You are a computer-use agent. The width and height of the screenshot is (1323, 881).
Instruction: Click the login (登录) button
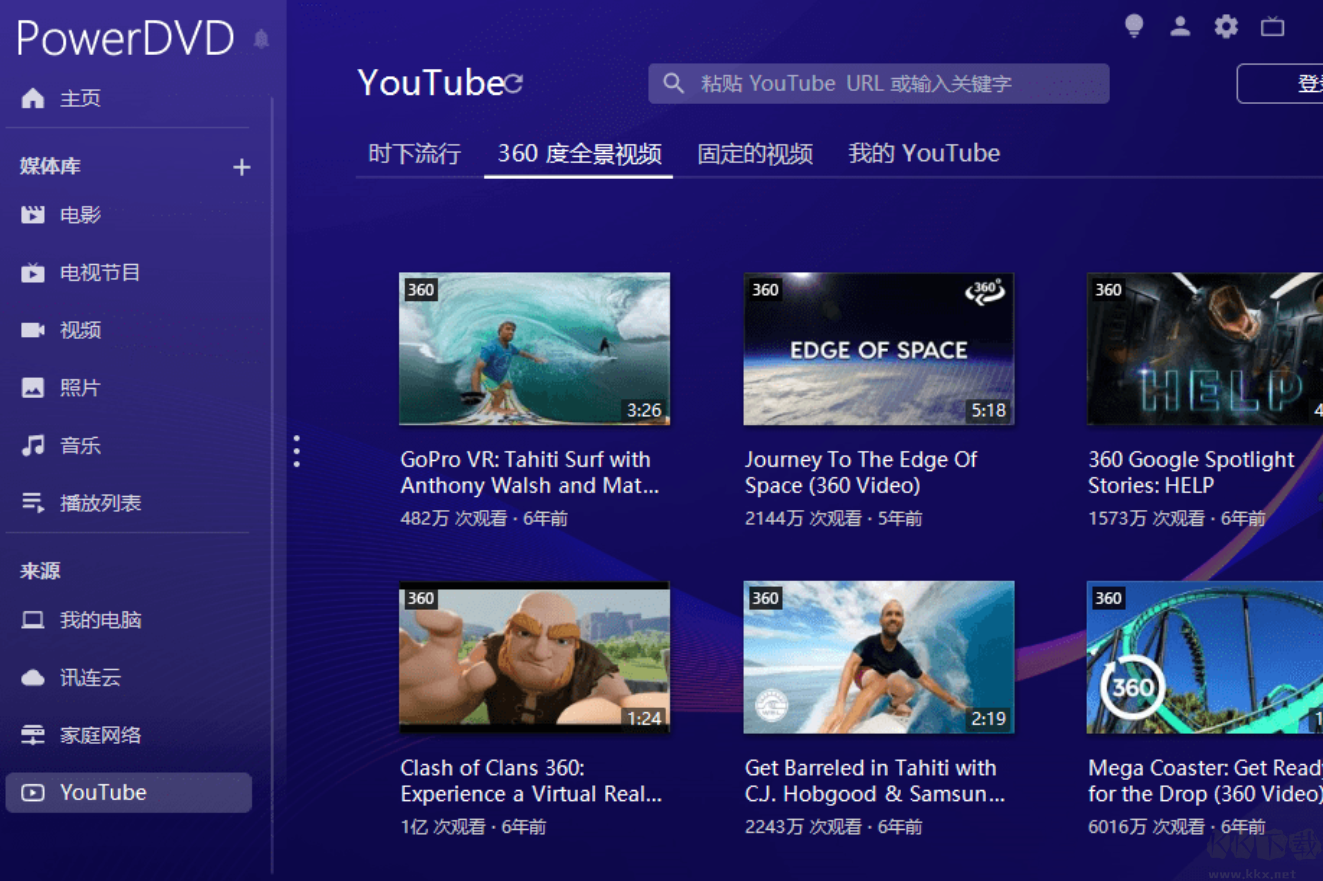[1280, 84]
